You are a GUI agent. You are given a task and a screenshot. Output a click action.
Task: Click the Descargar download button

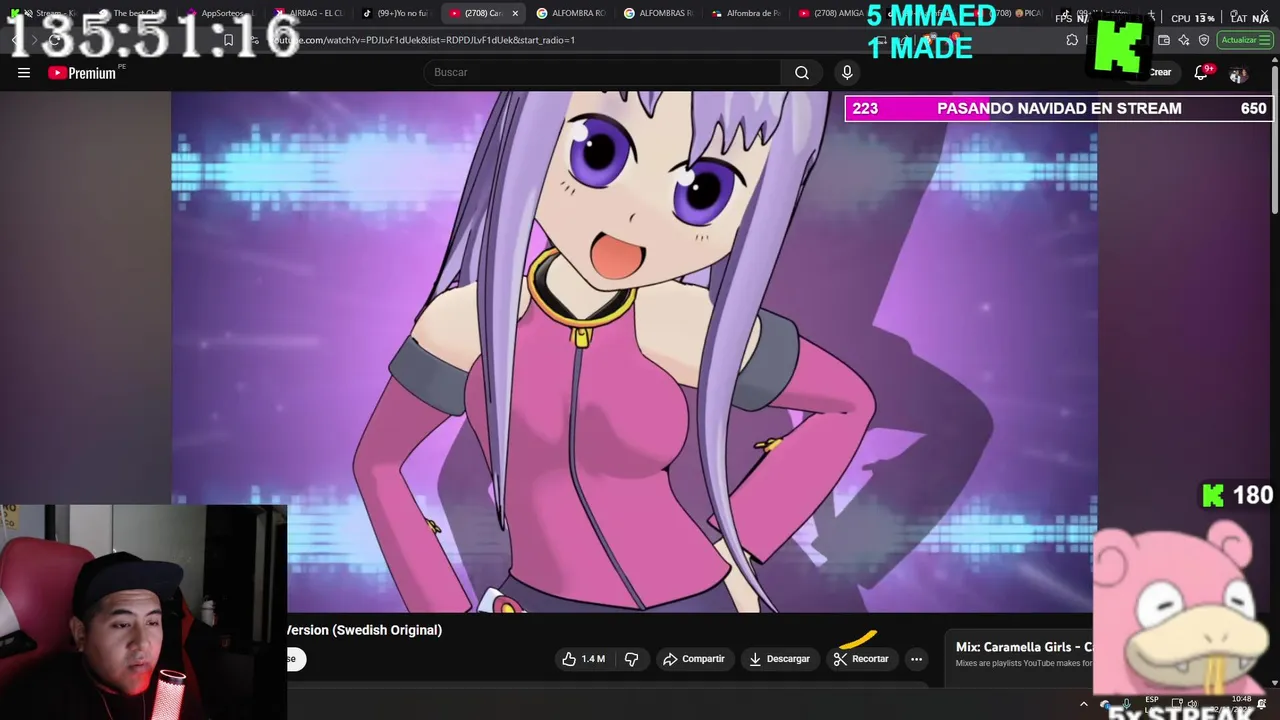pyautogui.click(x=779, y=659)
